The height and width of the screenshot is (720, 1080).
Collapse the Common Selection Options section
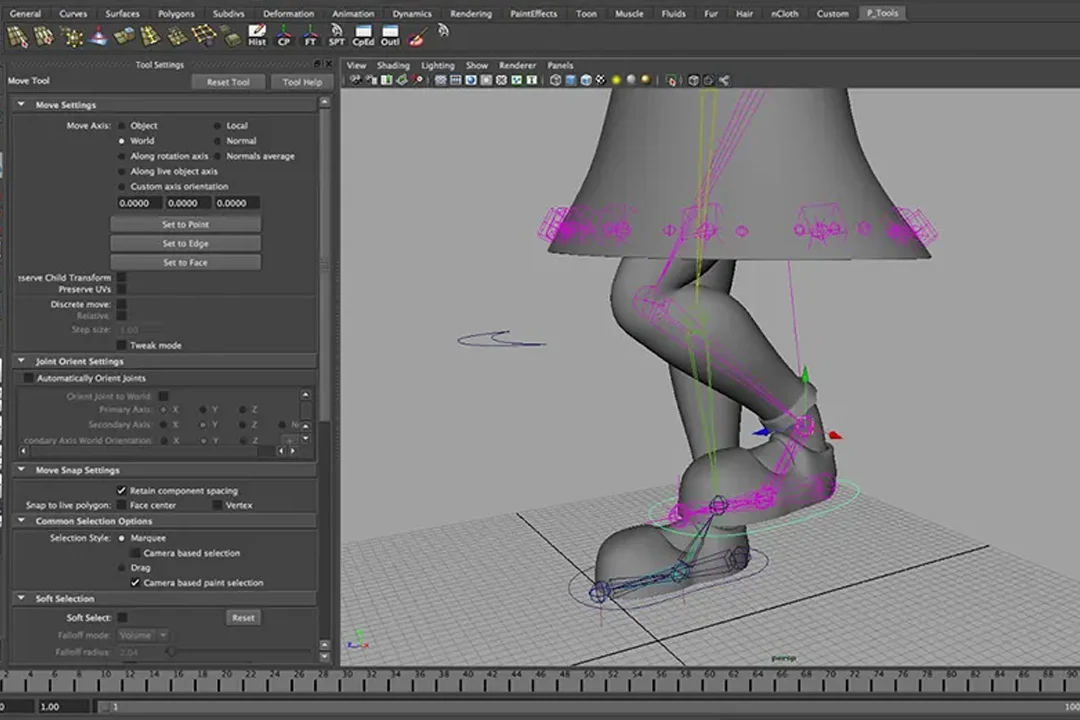(21, 521)
